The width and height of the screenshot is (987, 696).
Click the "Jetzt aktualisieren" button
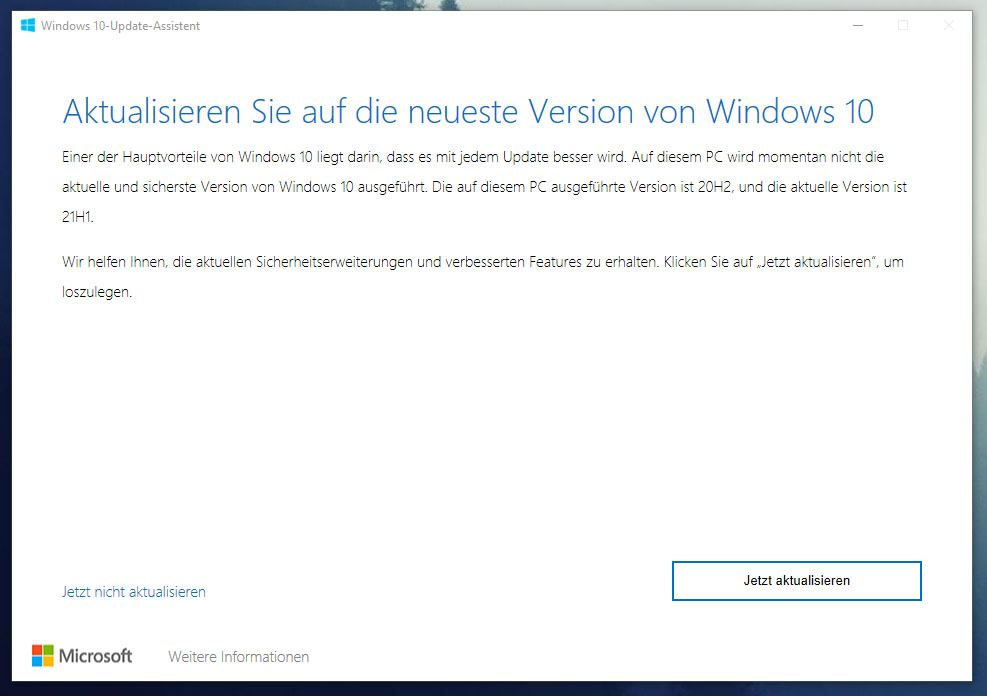click(796, 581)
